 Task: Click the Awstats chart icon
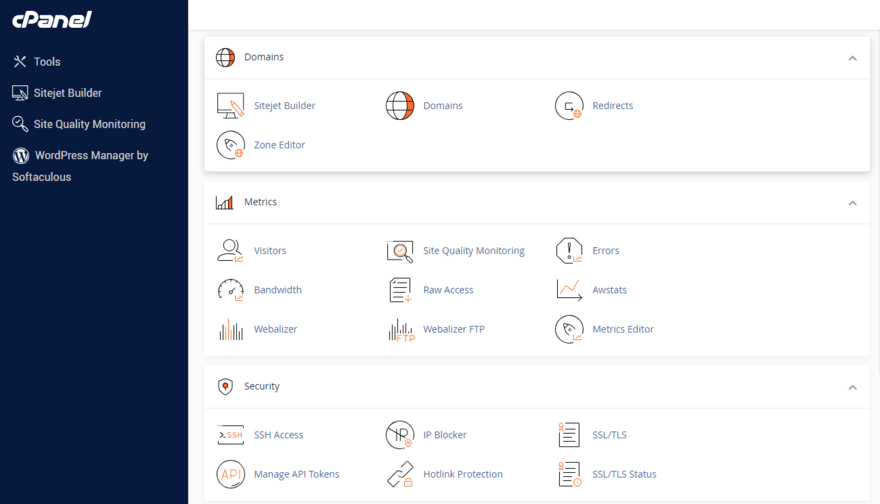pyautogui.click(x=569, y=290)
